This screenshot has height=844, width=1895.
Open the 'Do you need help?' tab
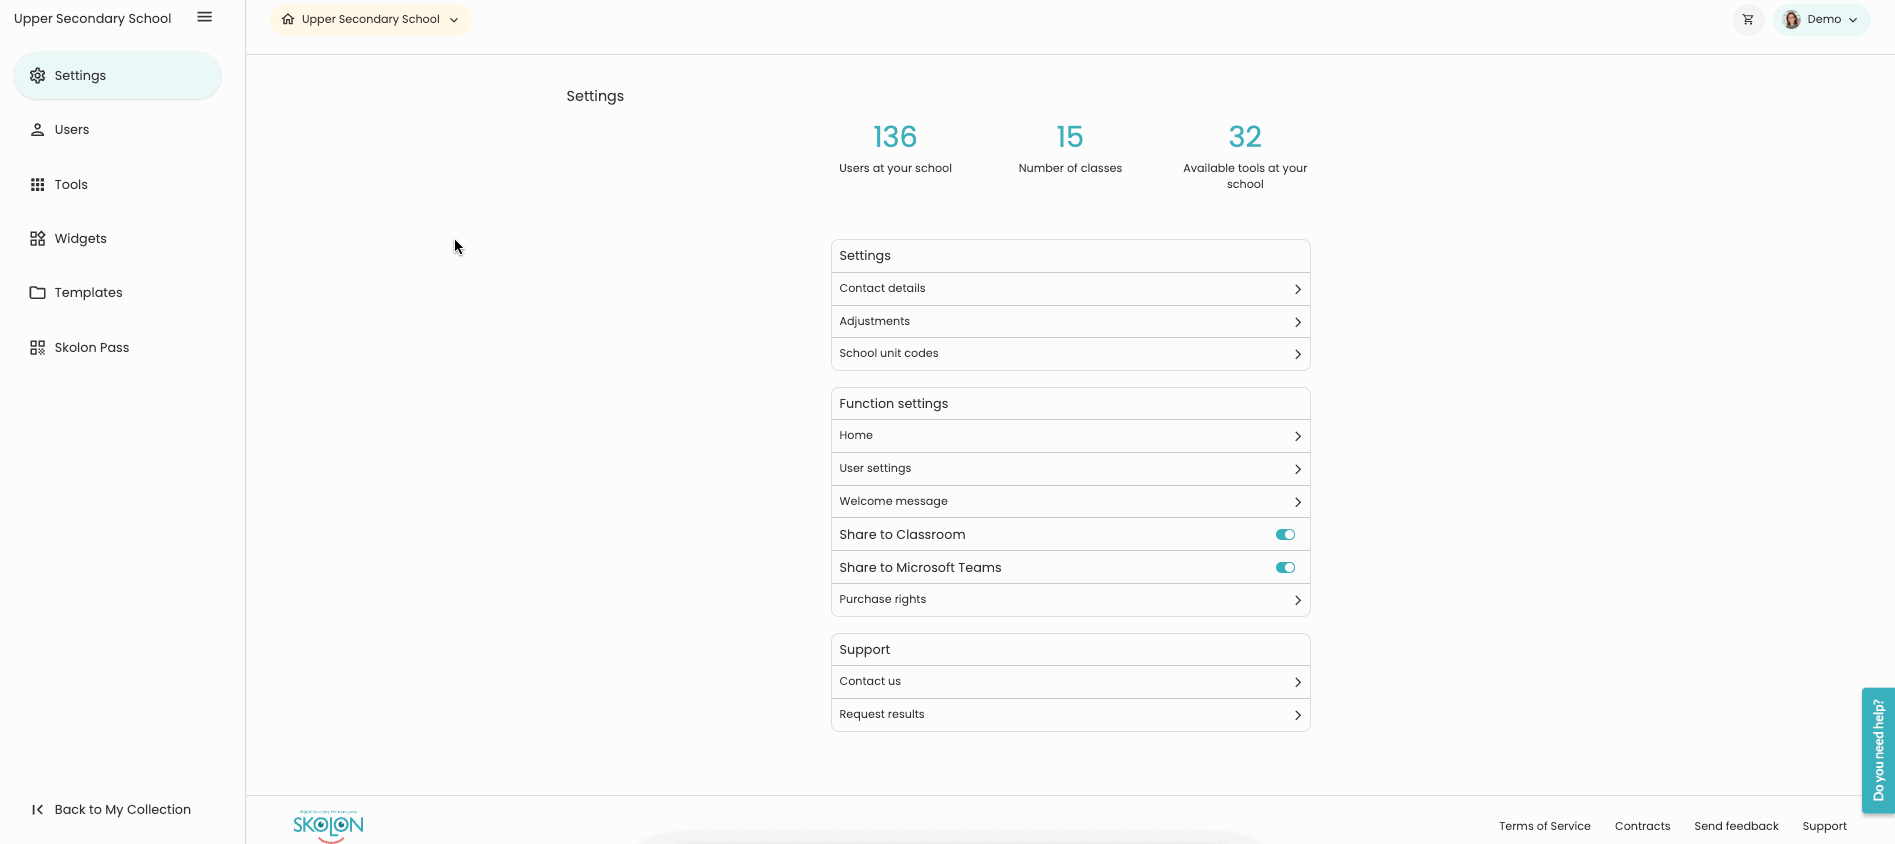click(1878, 750)
